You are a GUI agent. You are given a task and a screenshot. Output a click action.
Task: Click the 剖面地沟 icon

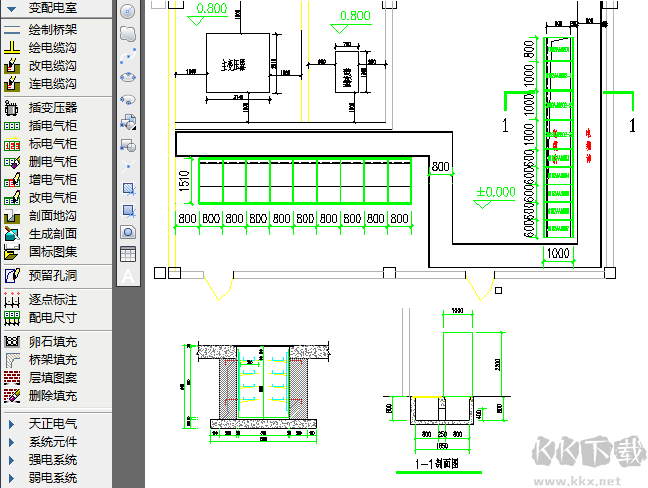pyautogui.click(x=12, y=216)
